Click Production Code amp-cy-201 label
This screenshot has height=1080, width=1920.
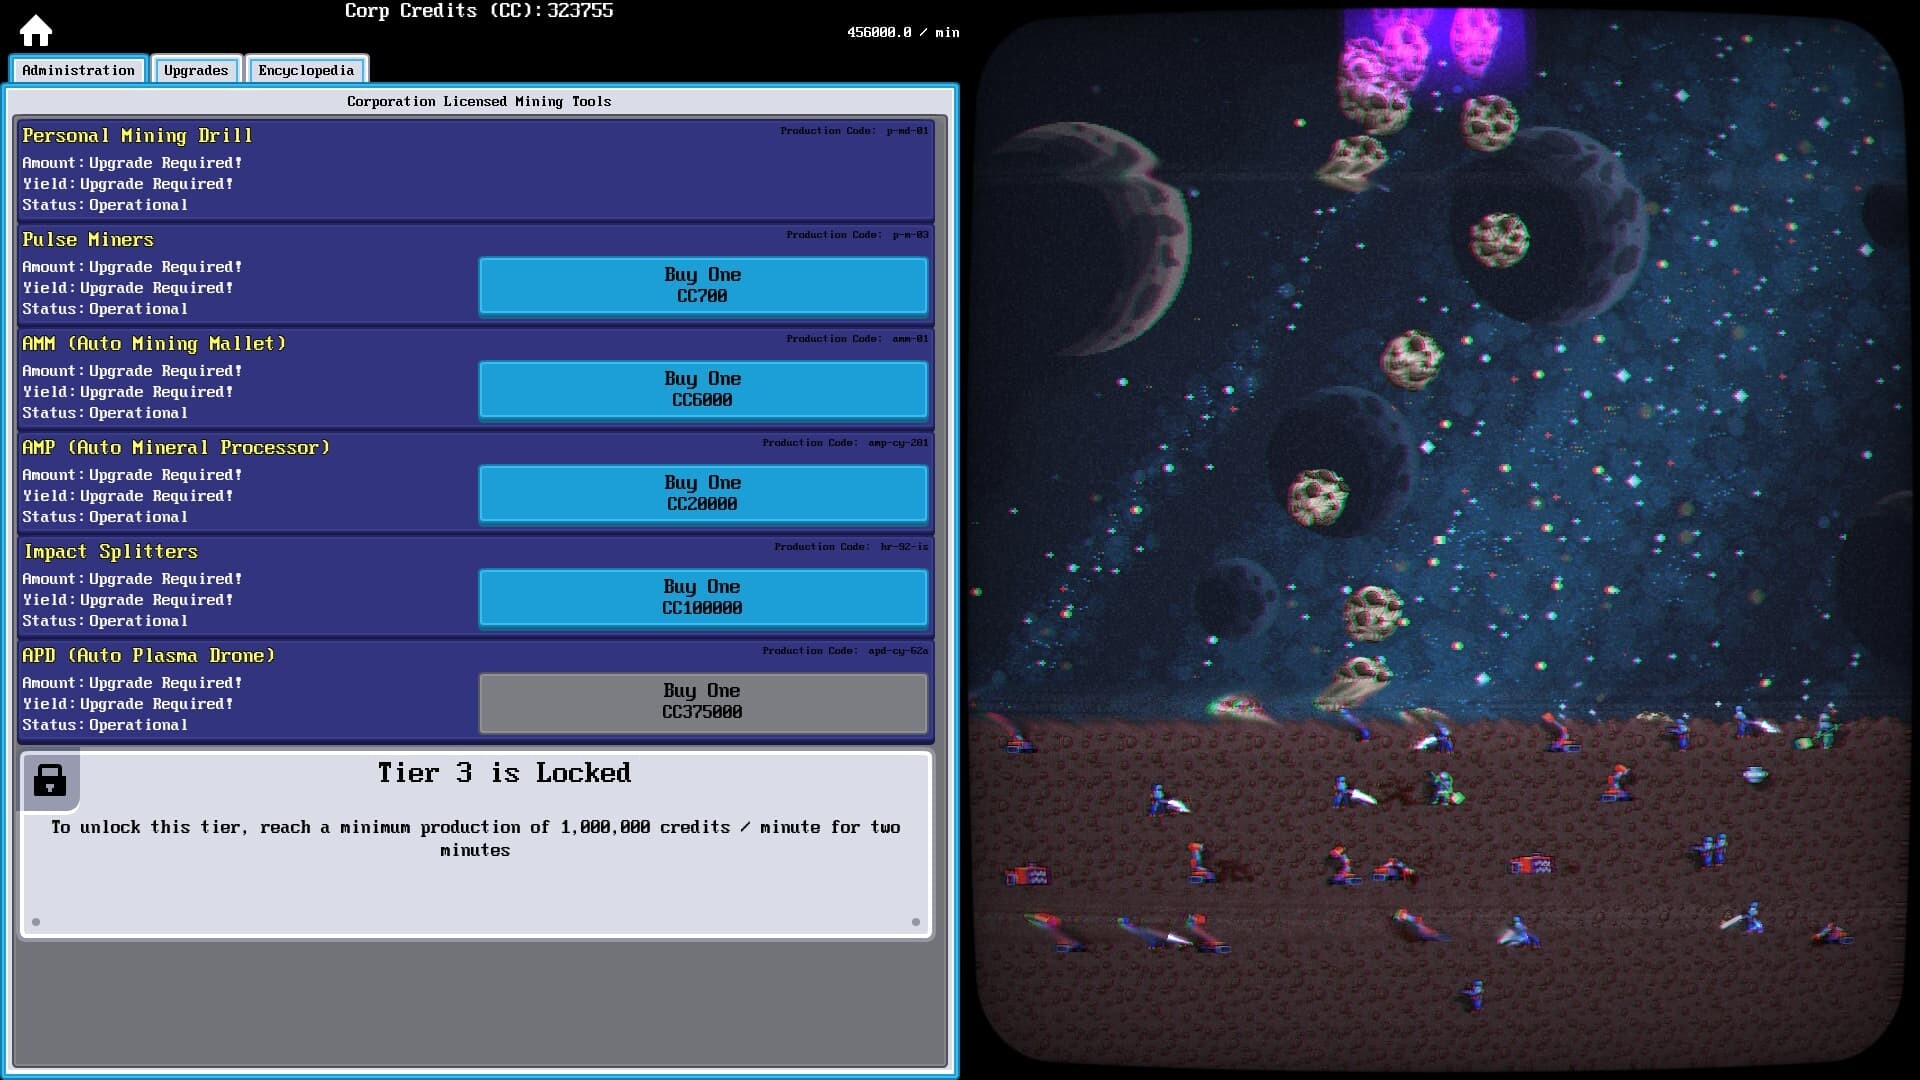[x=845, y=443]
